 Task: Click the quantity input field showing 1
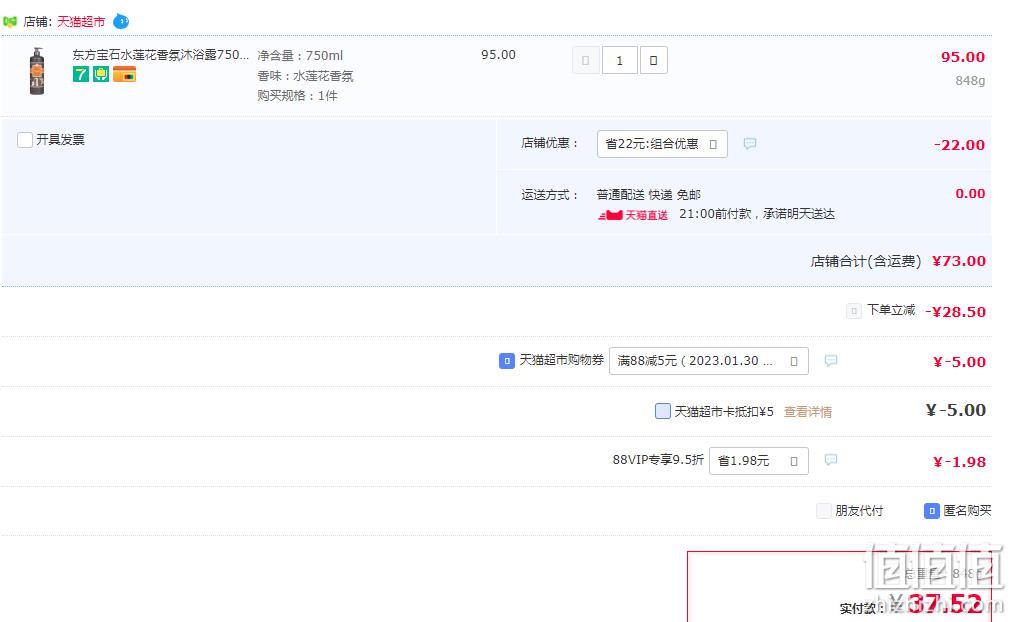620,60
